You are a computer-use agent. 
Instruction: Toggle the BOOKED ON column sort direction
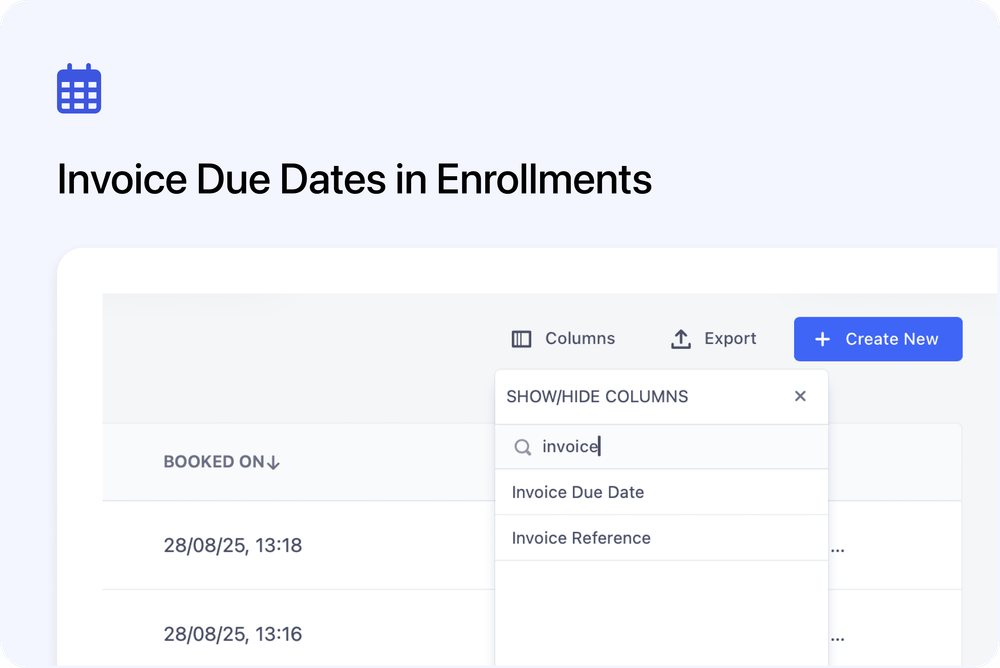[272, 461]
